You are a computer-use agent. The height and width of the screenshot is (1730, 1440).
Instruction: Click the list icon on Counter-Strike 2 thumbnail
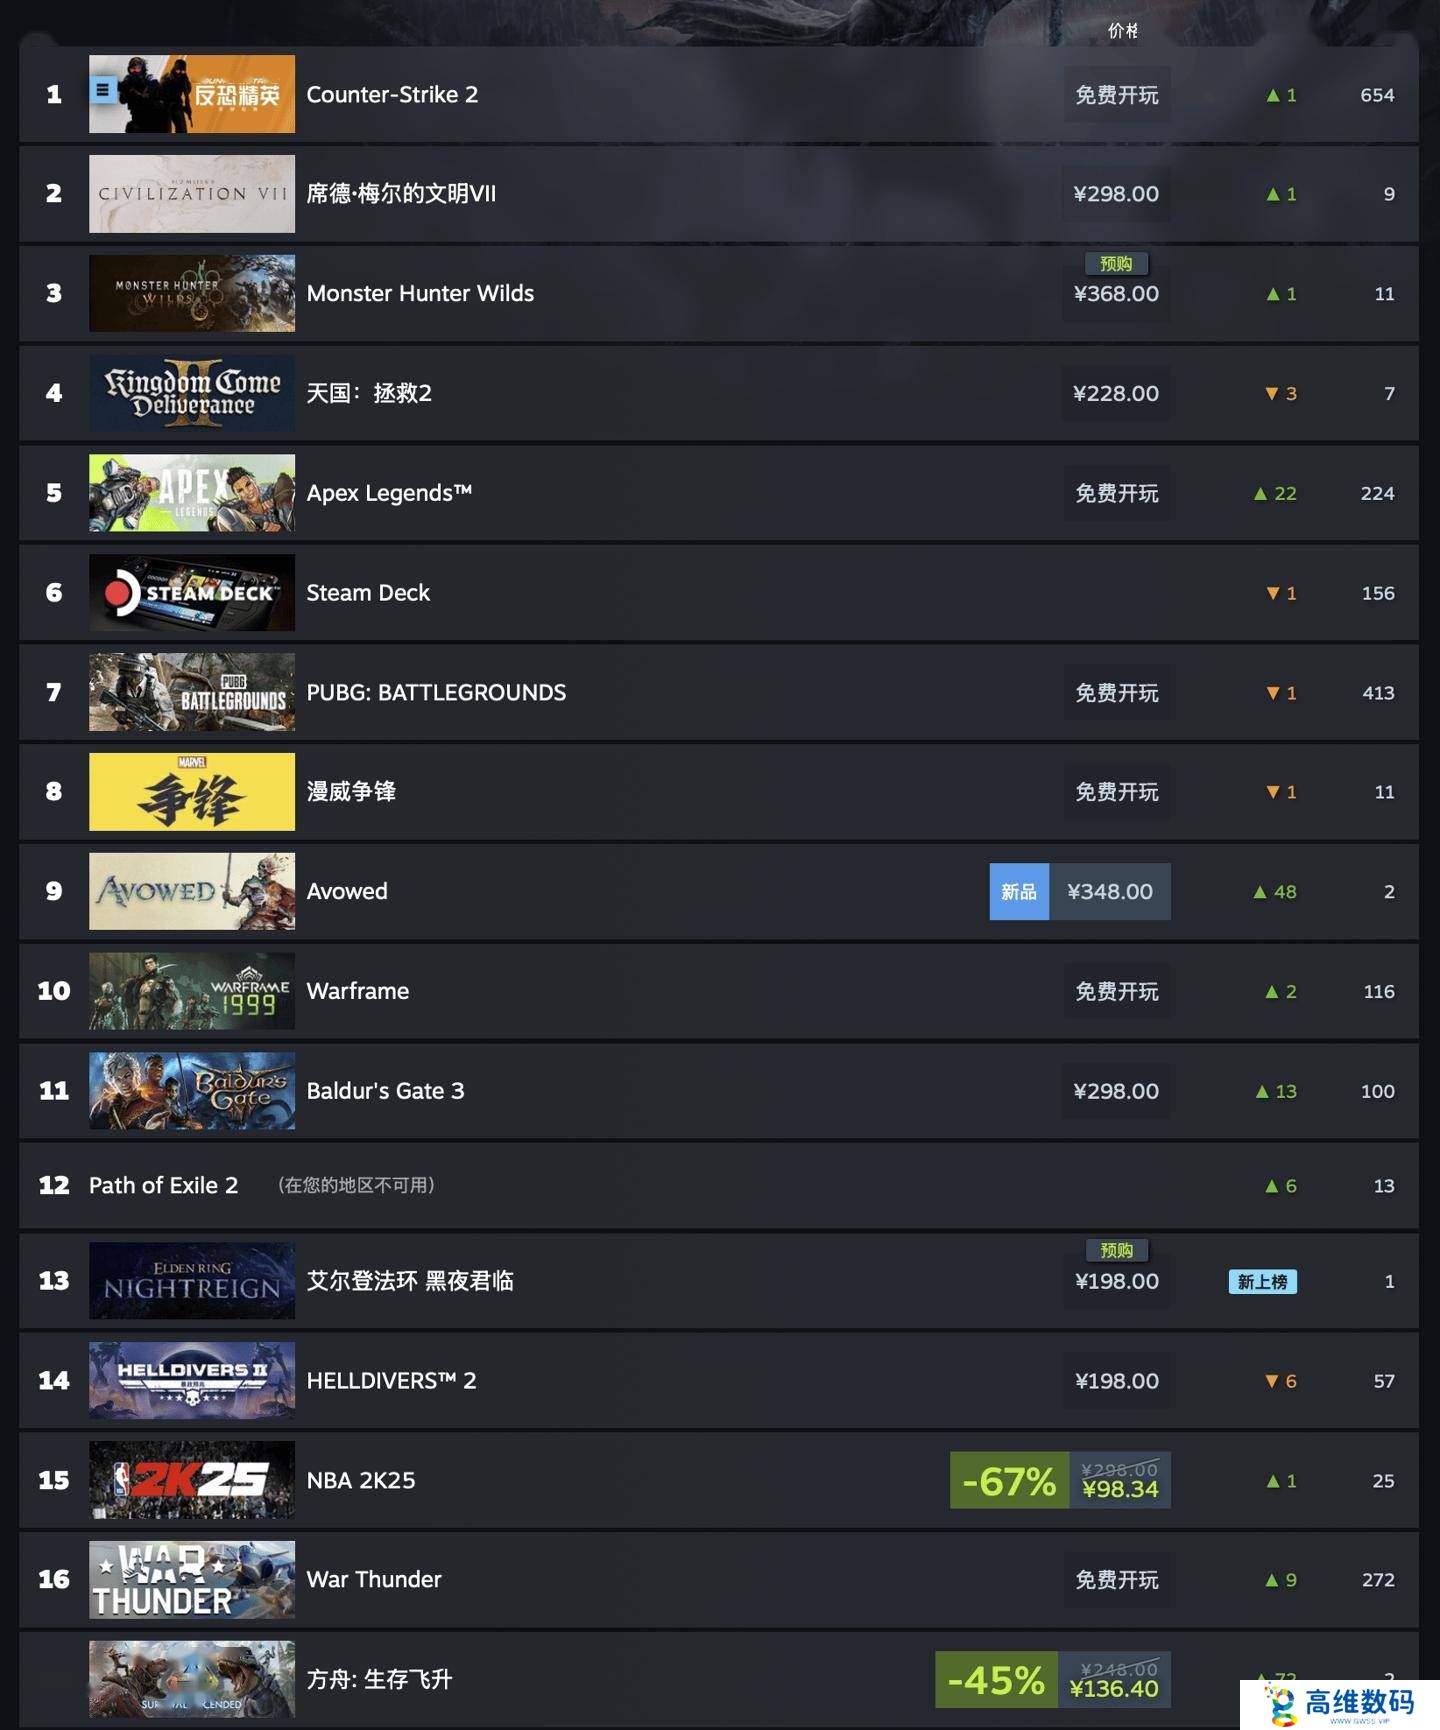(x=102, y=91)
